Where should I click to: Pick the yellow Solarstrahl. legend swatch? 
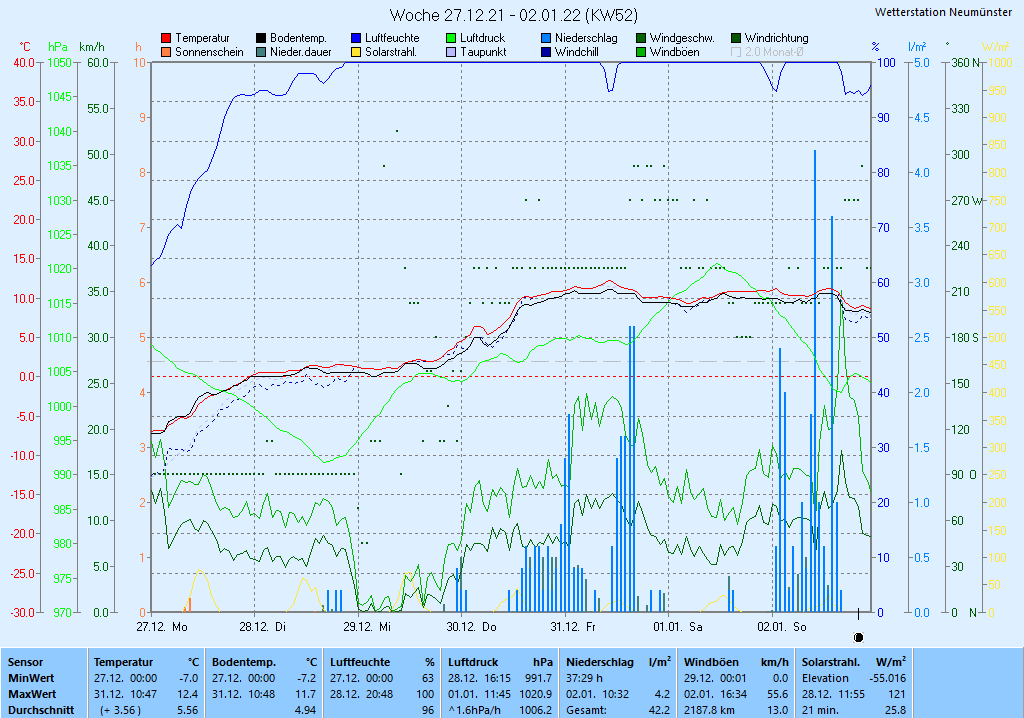coord(356,52)
